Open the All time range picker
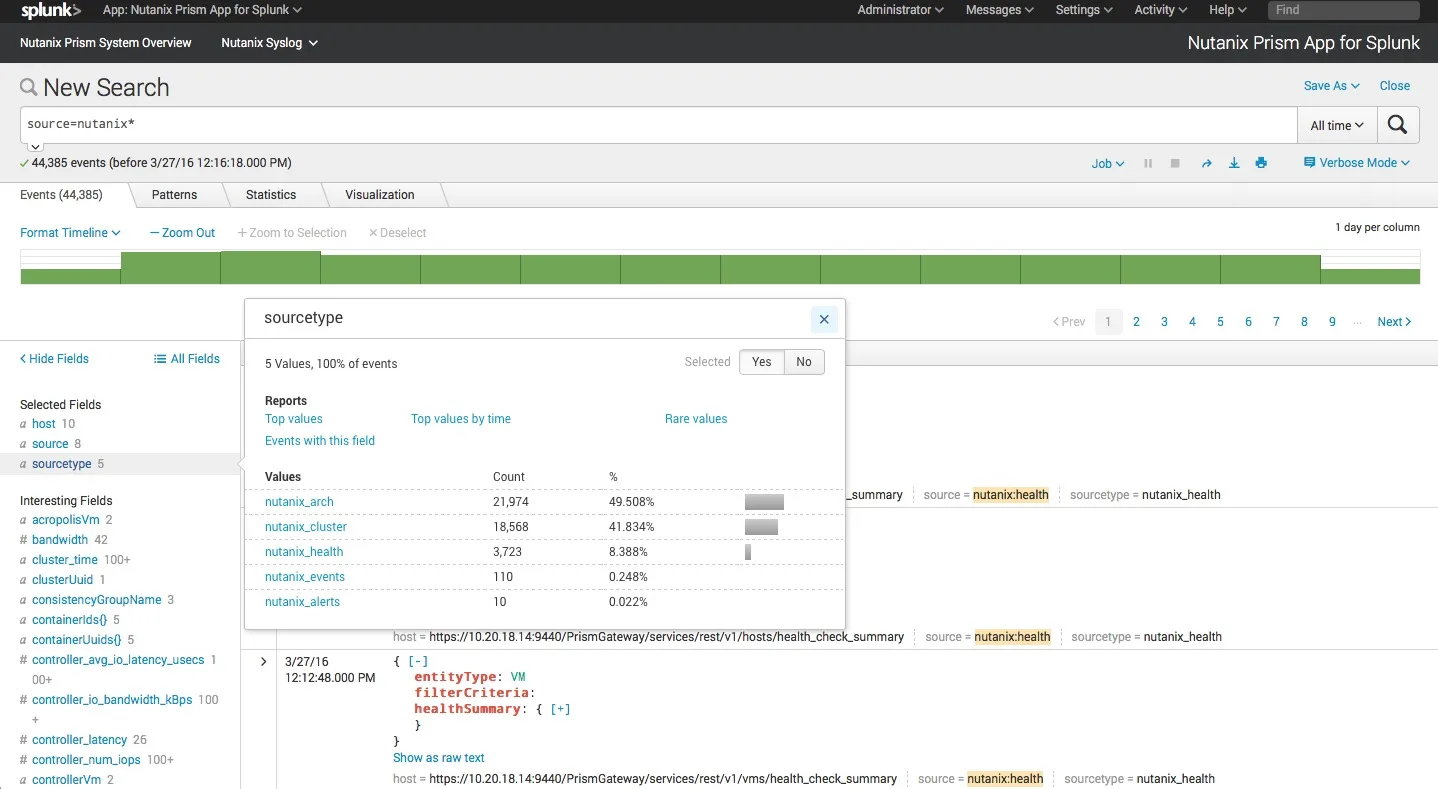Viewport: 1438px width, 789px height. [1338, 125]
